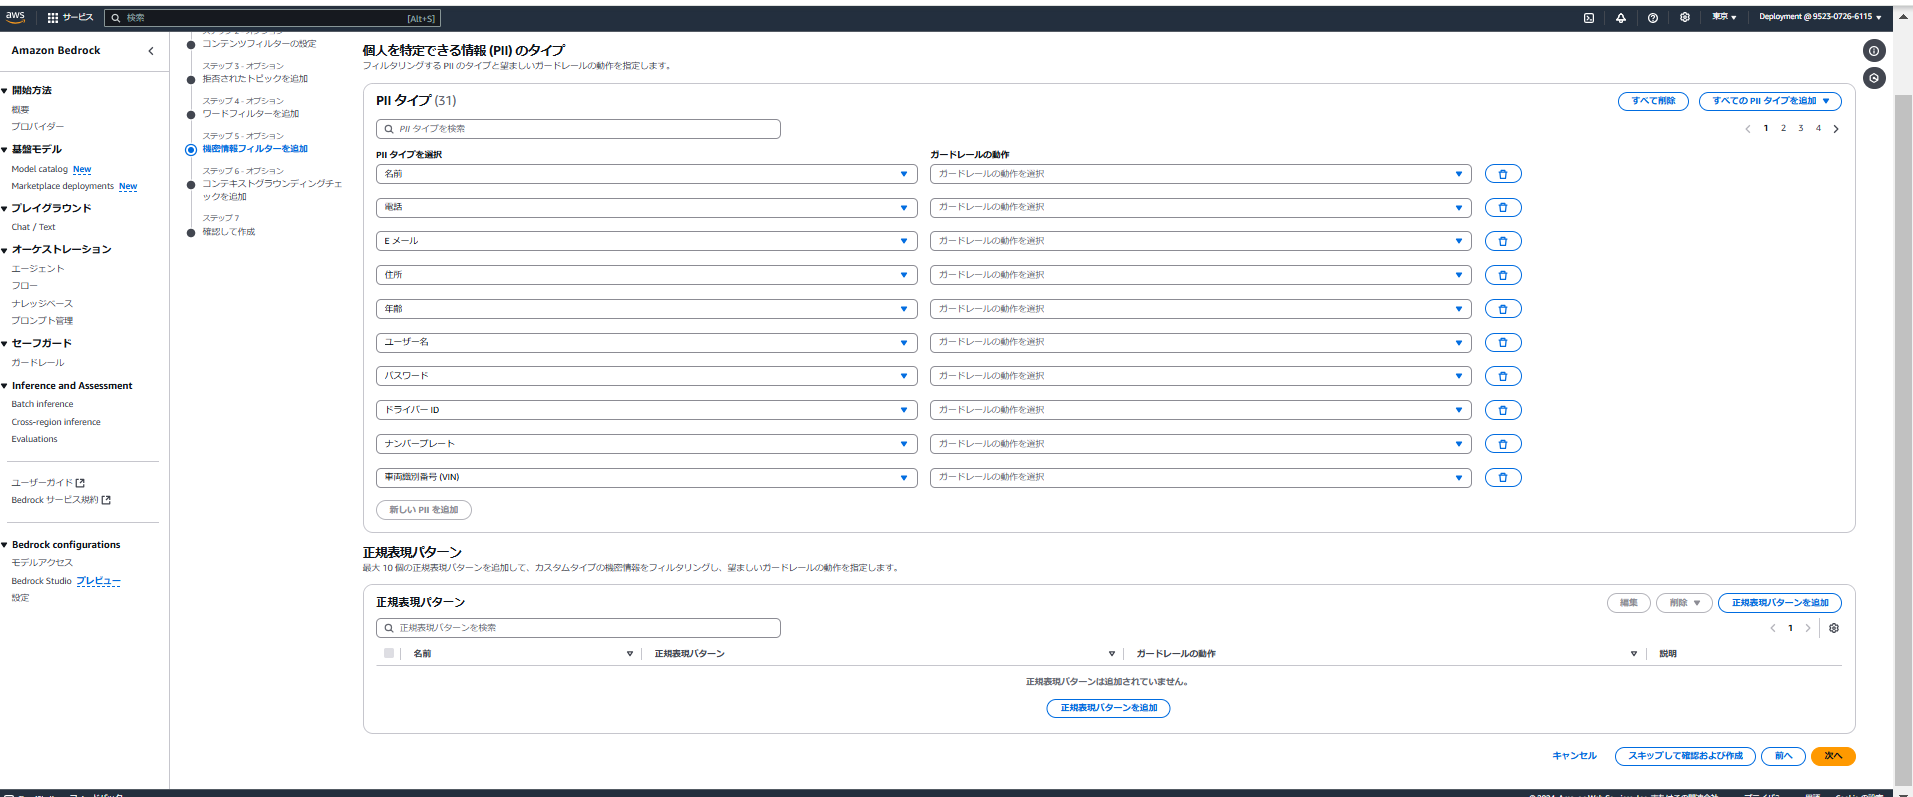The width and height of the screenshot is (1913, 797).
Task: Click the キャンセル link
Action: [x=1574, y=756]
